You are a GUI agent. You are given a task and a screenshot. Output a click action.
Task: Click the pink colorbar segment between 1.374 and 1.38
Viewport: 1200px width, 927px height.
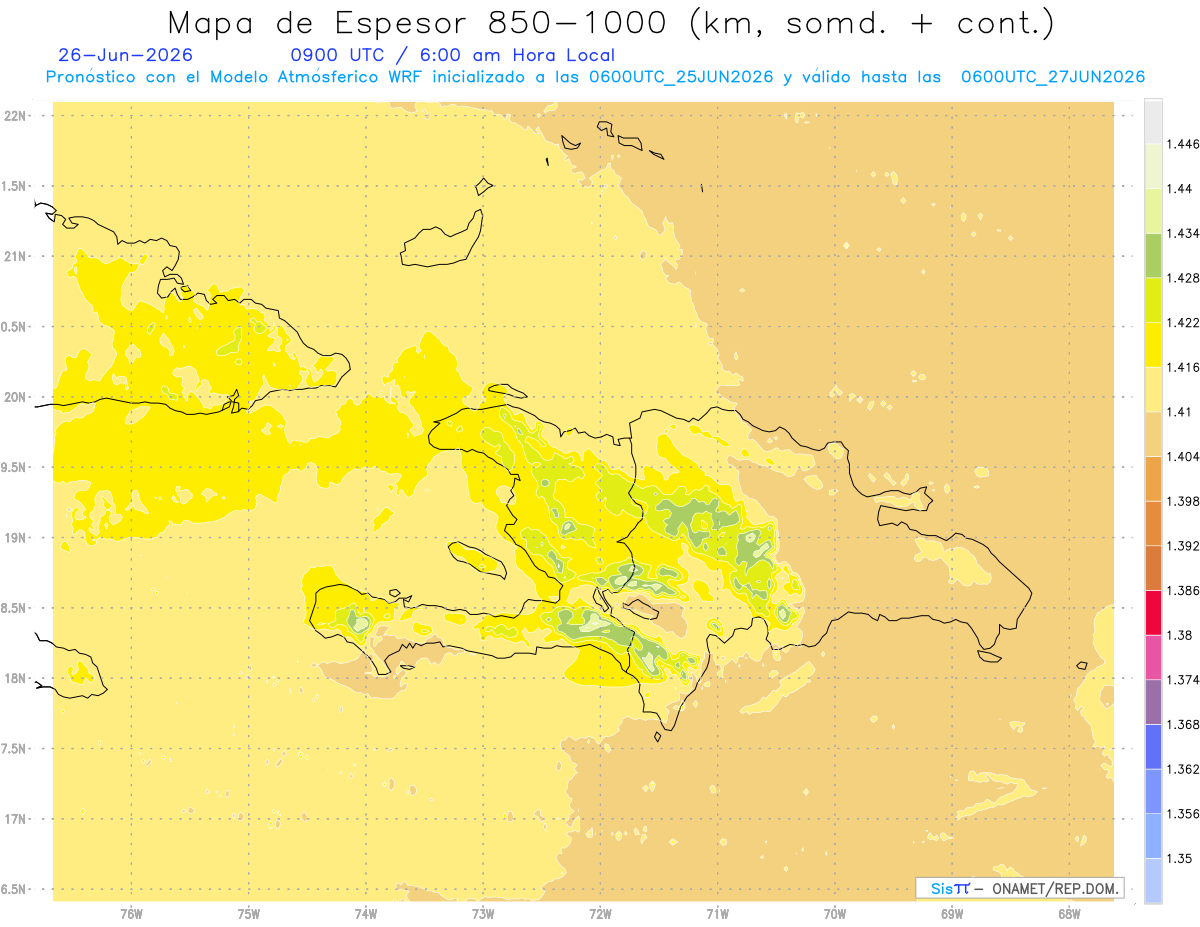(x=1153, y=658)
